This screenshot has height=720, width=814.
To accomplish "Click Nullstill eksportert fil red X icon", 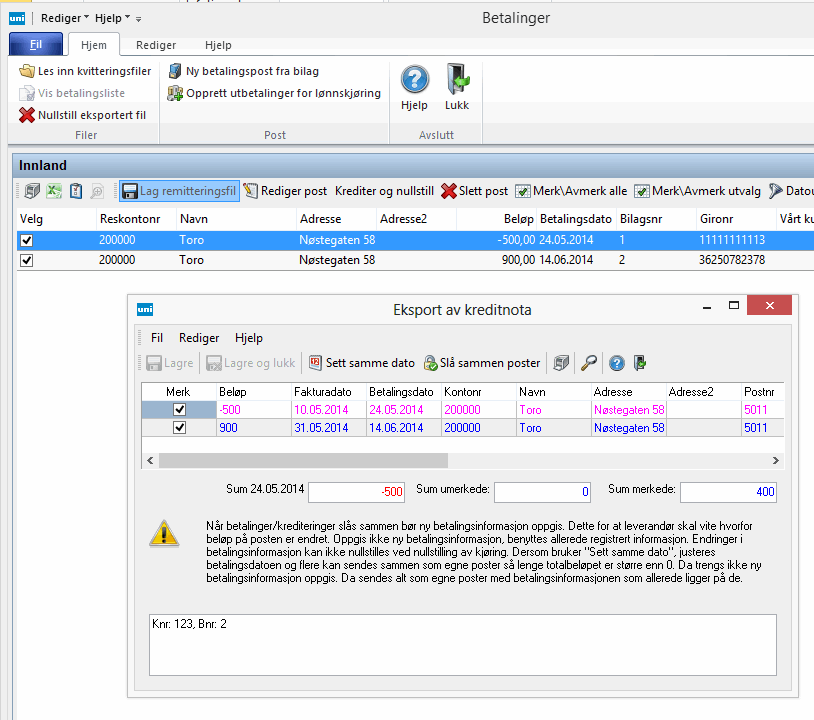I will pyautogui.click(x=27, y=115).
